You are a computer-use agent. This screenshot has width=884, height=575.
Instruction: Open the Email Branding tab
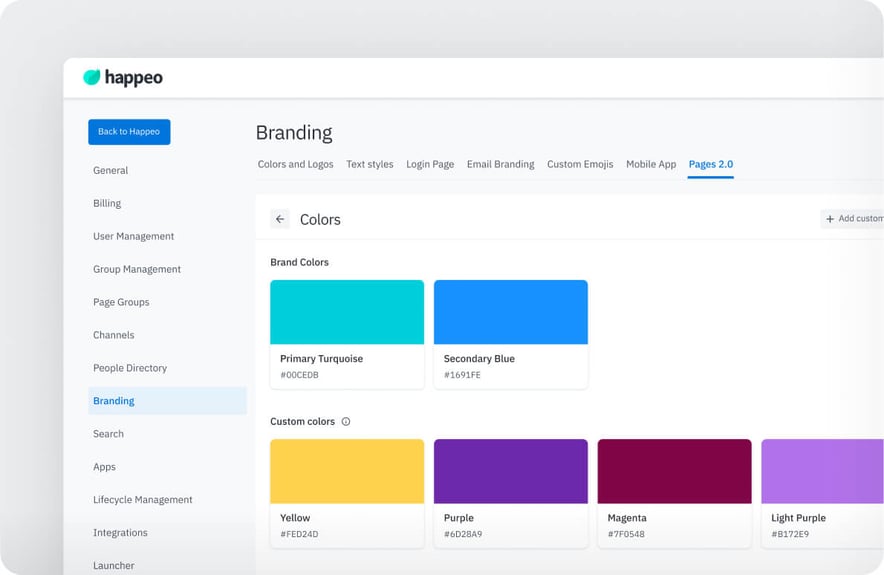500,164
